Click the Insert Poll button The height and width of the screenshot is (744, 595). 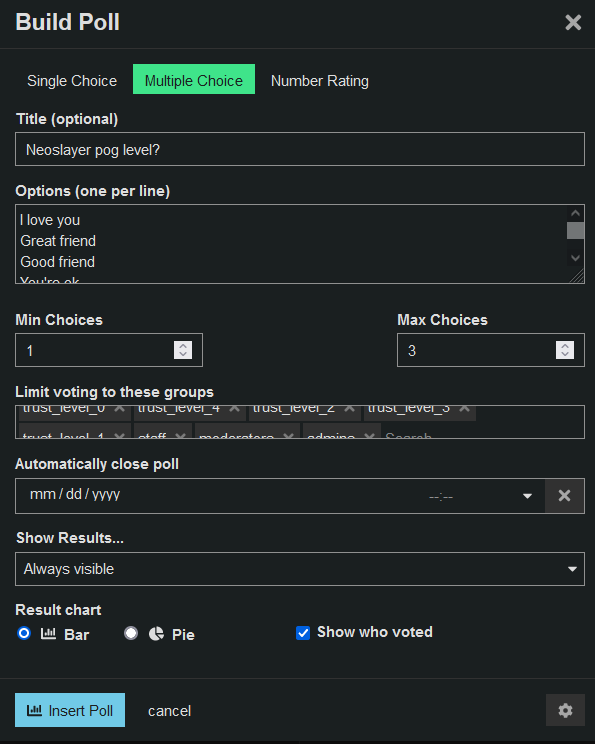pos(70,710)
